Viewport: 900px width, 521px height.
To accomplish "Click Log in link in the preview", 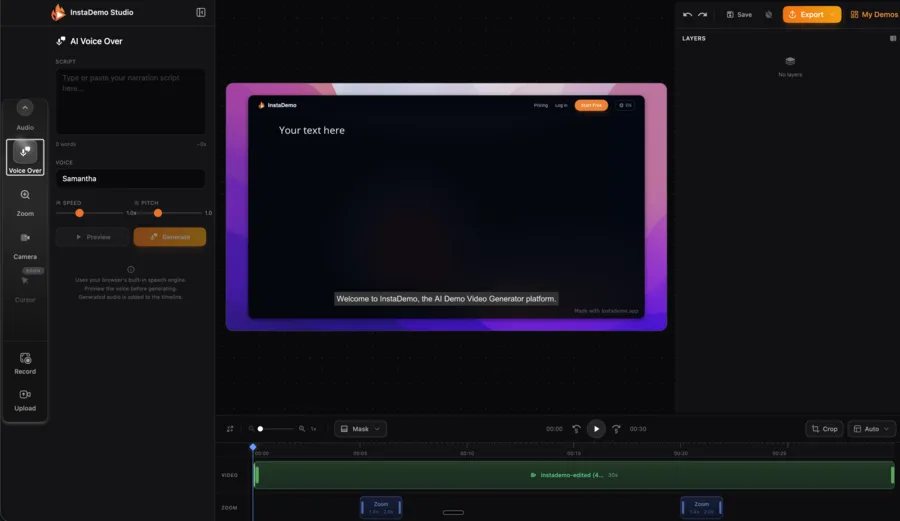I will (x=561, y=105).
